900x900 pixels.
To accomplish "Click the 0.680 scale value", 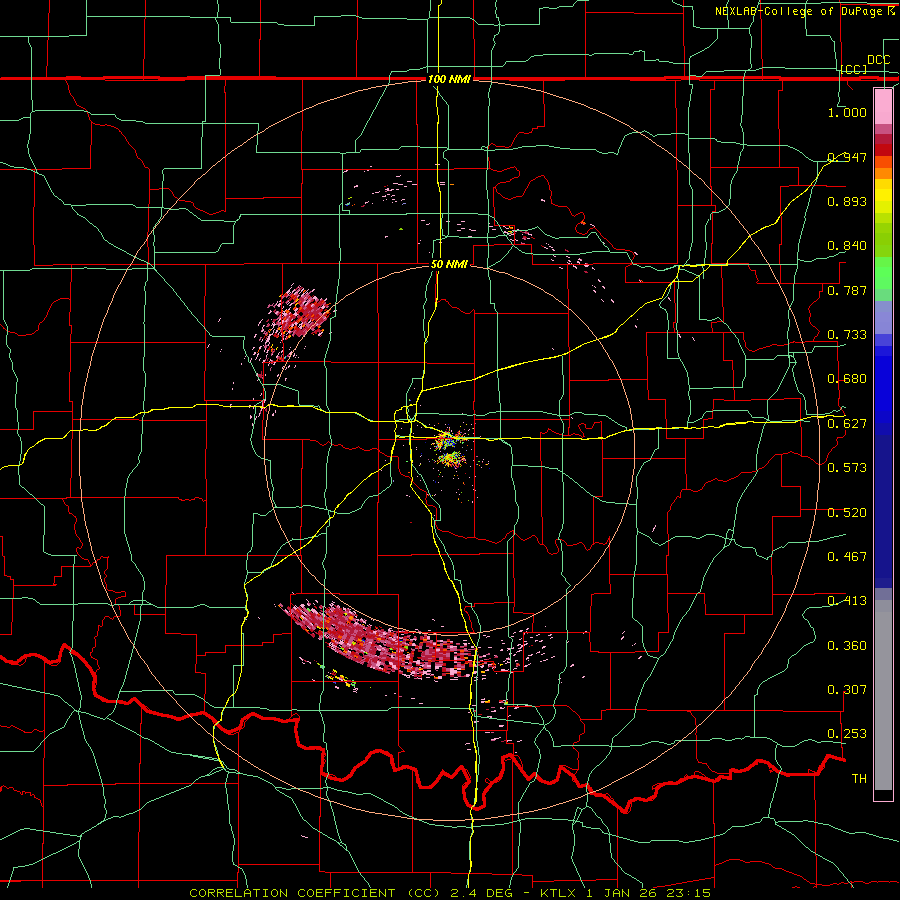I will [x=847, y=379].
